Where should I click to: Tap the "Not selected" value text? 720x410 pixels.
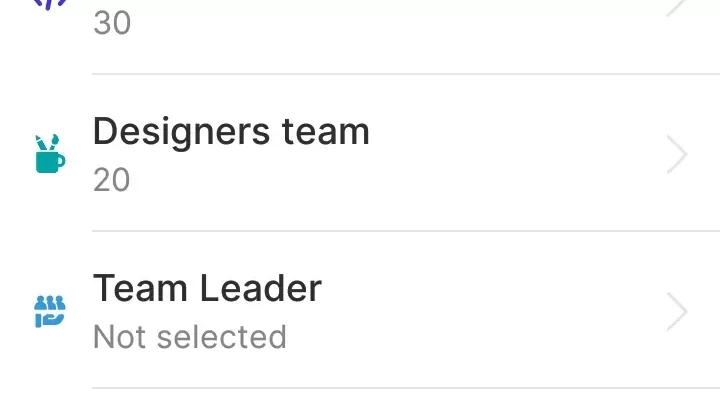pyautogui.click(x=189, y=337)
